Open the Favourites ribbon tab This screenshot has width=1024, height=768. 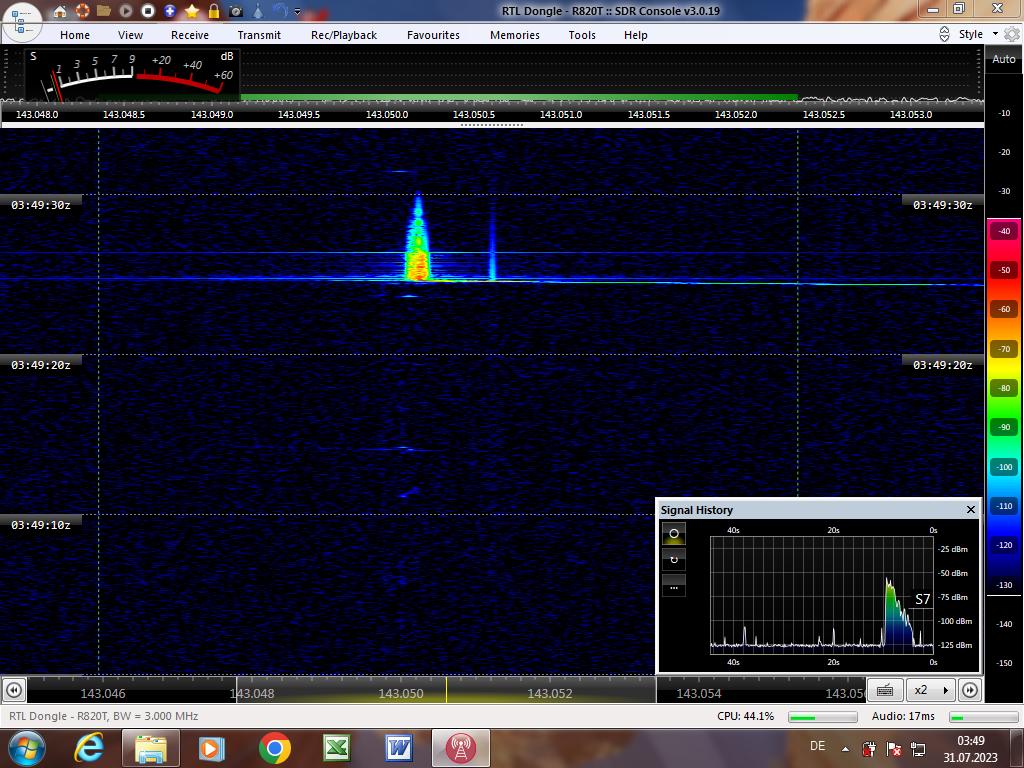pyautogui.click(x=434, y=35)
